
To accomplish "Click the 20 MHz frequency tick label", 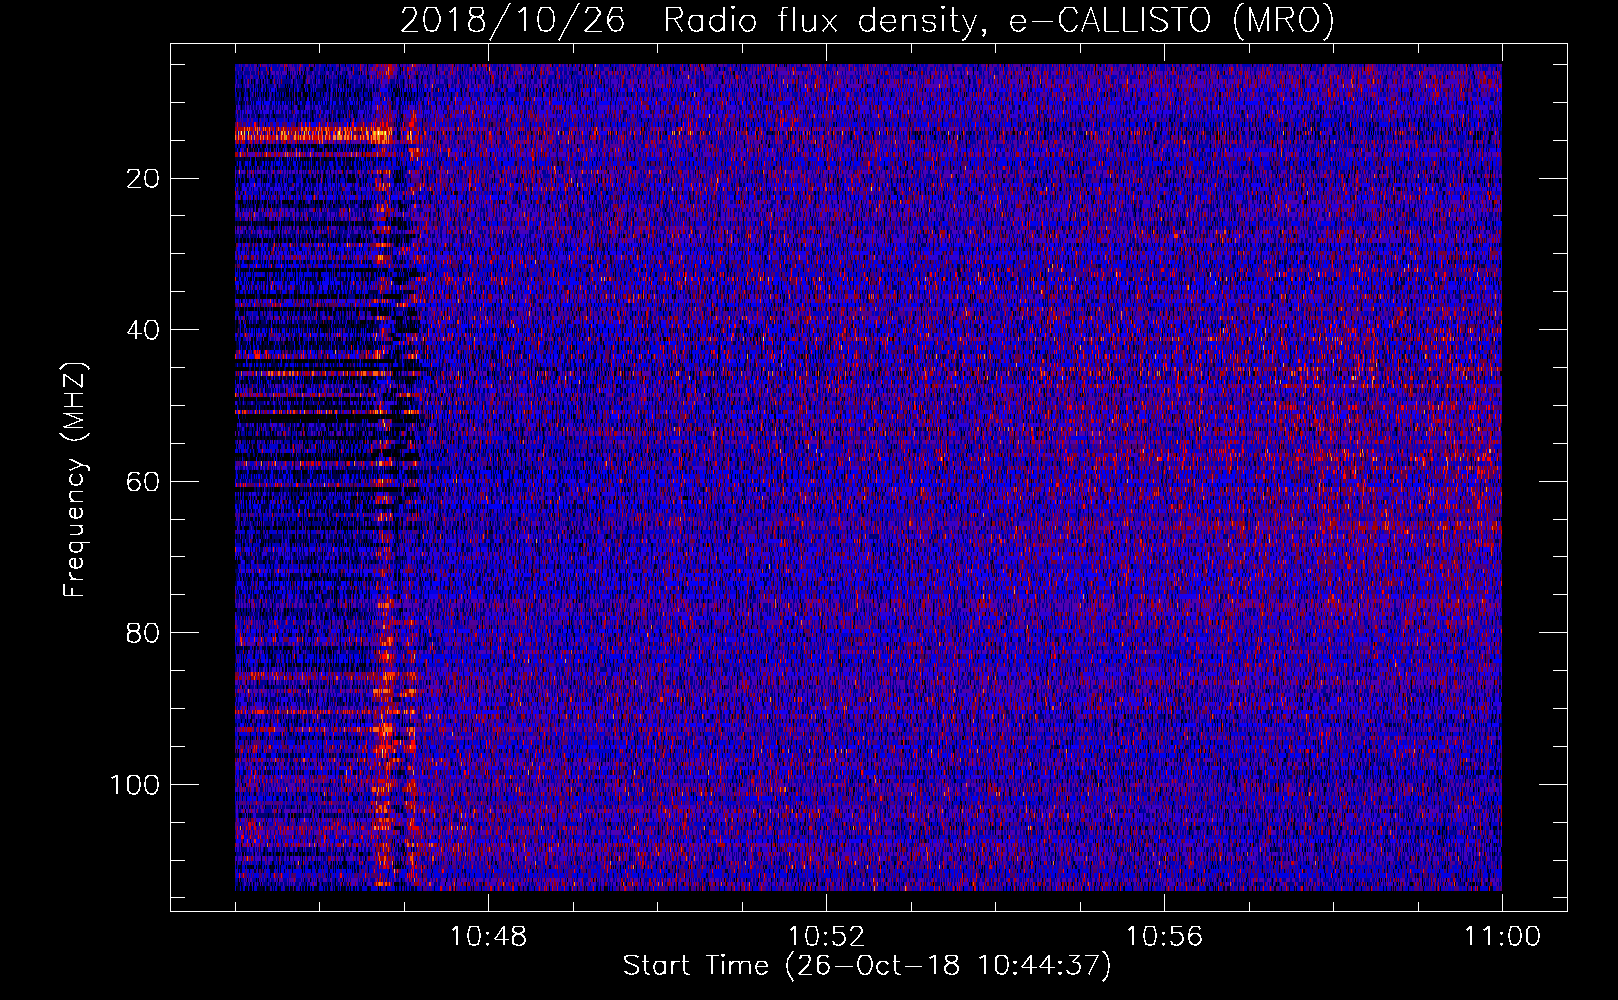I will (x=144, y=179).
